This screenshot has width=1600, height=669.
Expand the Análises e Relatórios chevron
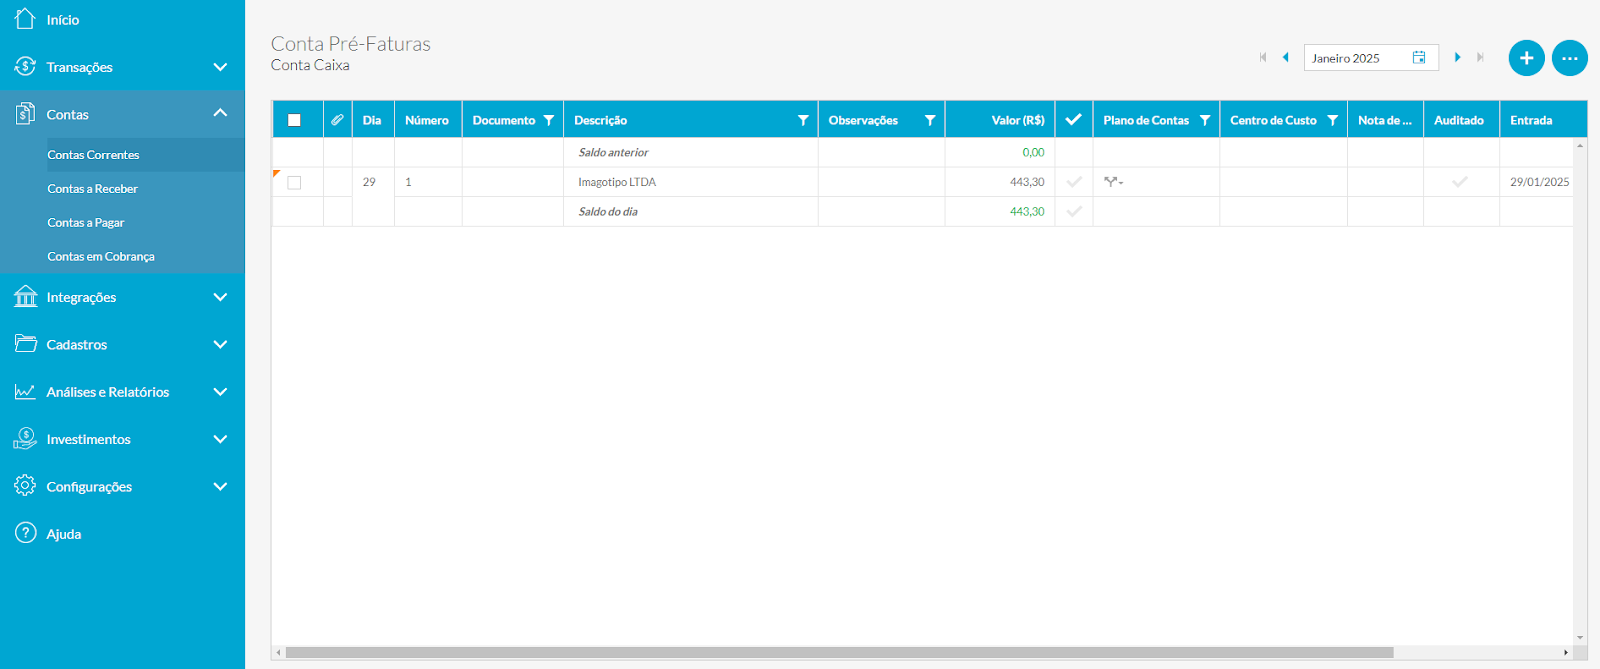click(x=220, y=391)
